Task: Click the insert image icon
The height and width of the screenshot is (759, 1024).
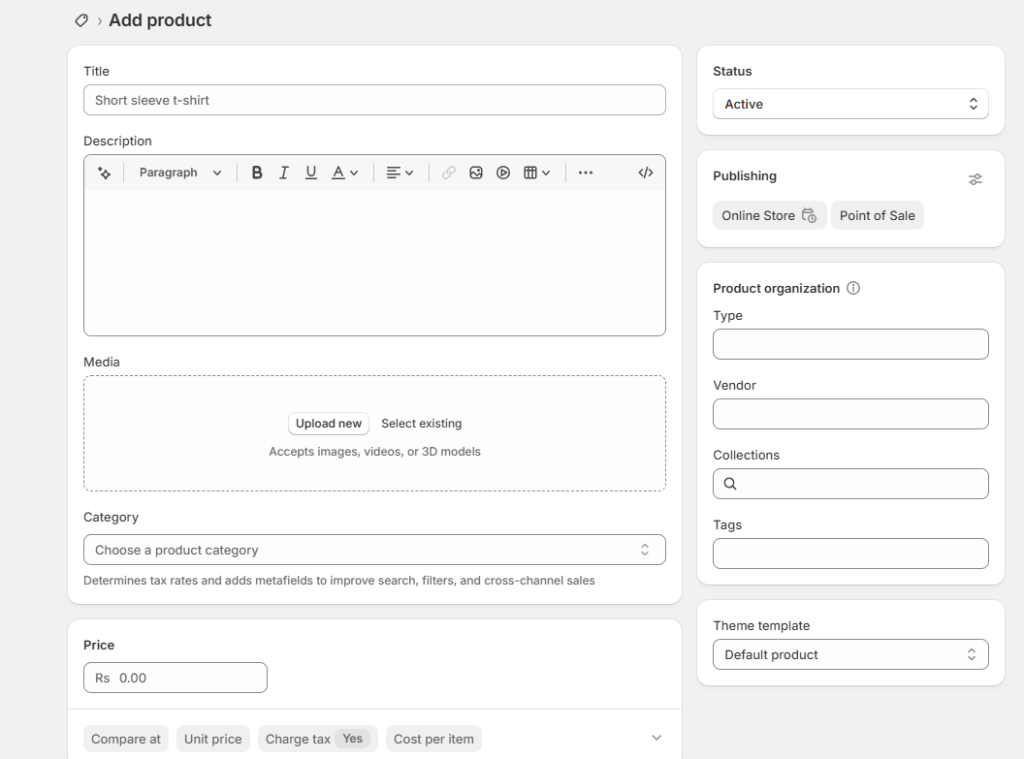Action: tap(475, 172)
